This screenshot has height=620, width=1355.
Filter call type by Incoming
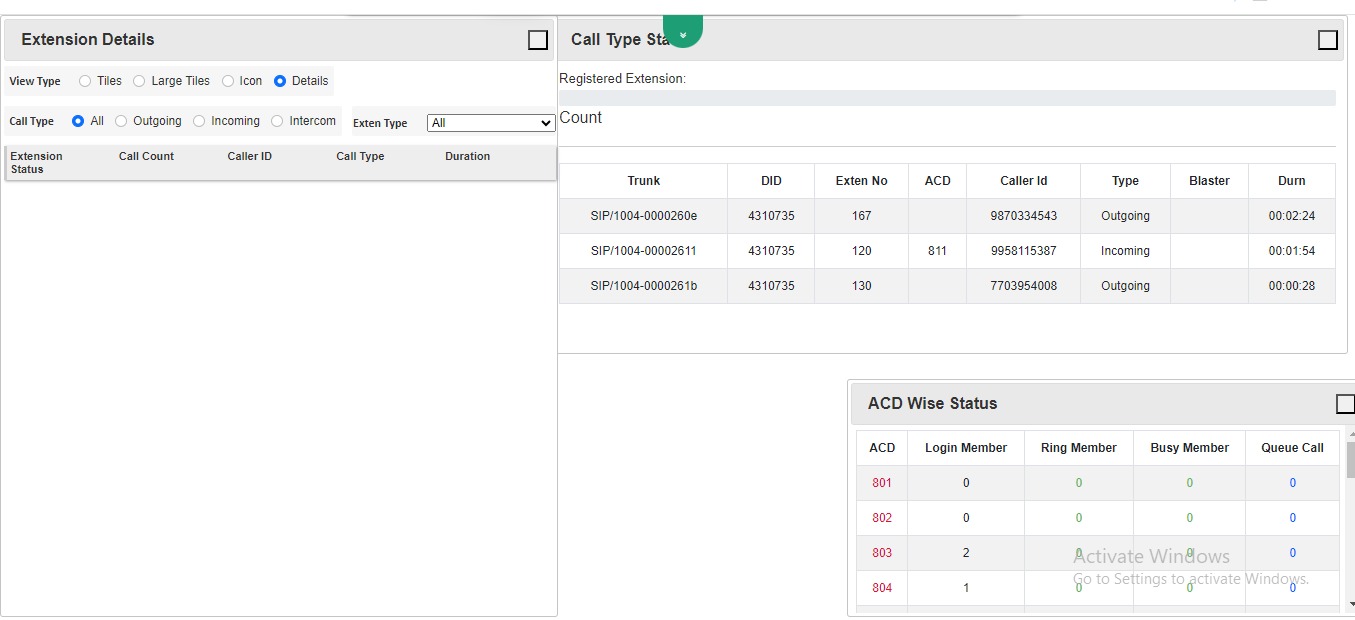pyautogui.click(x=199, y=121)
